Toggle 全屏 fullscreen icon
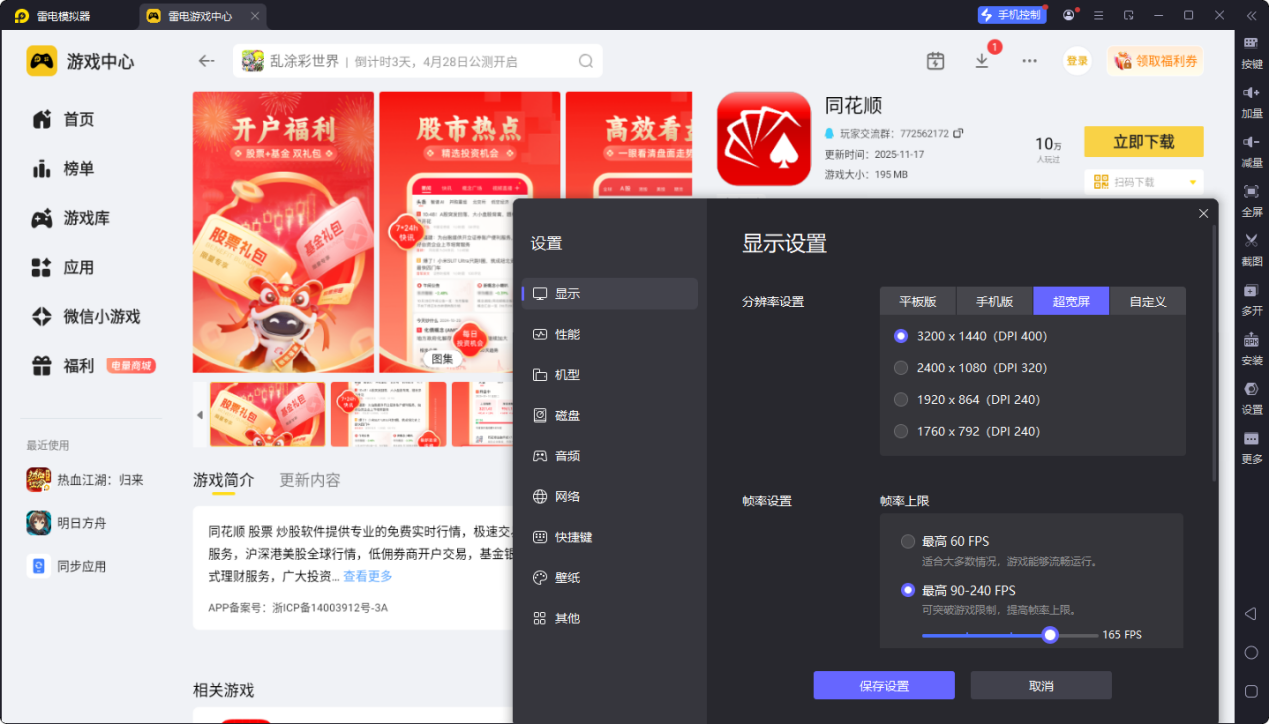 point(1251,191)
